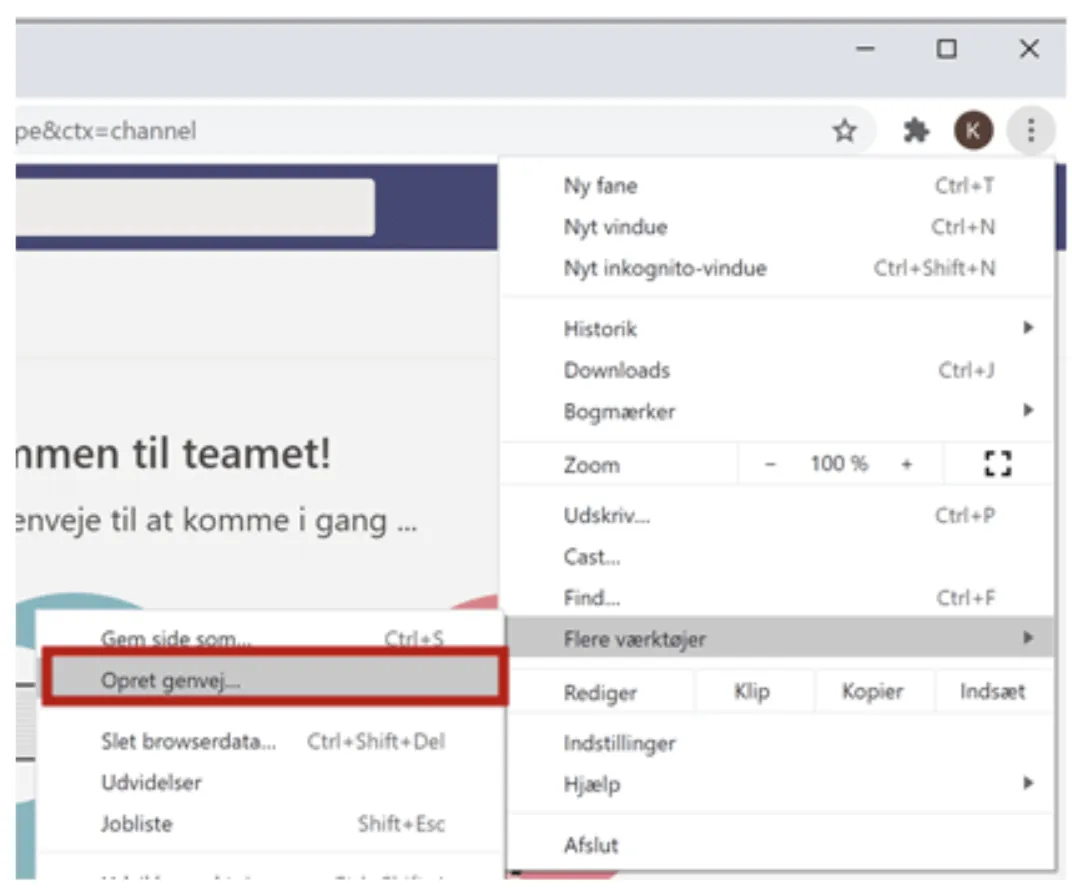The height and width of the screenshot is (894, 1072).
Task: Select Udskriv... to print
Action: pyautogui.click(x=779, y=515)
